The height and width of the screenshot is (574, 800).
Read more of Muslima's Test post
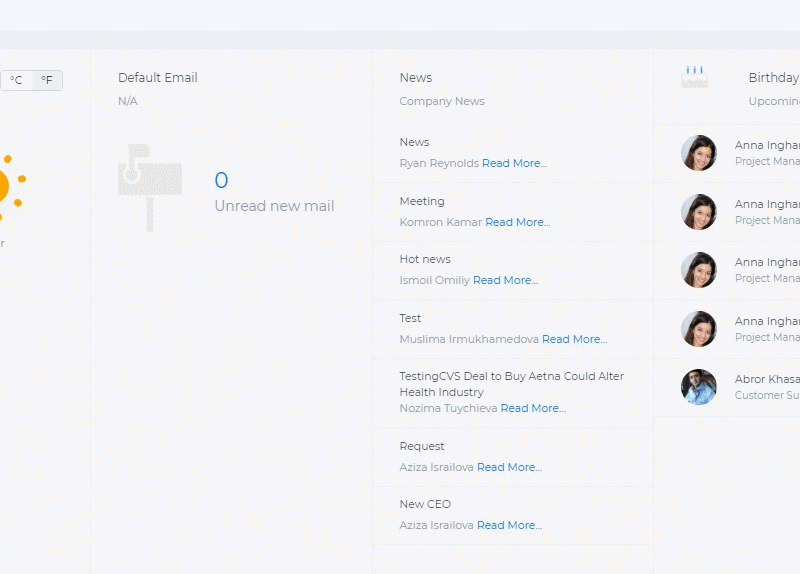574,339
